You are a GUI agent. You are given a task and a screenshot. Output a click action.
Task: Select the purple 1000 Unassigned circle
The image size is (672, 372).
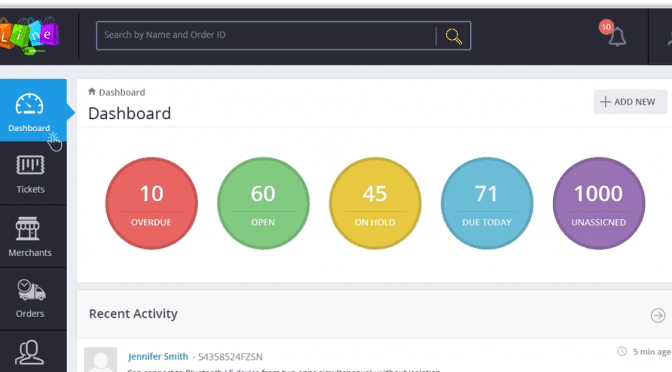(599, 203)
